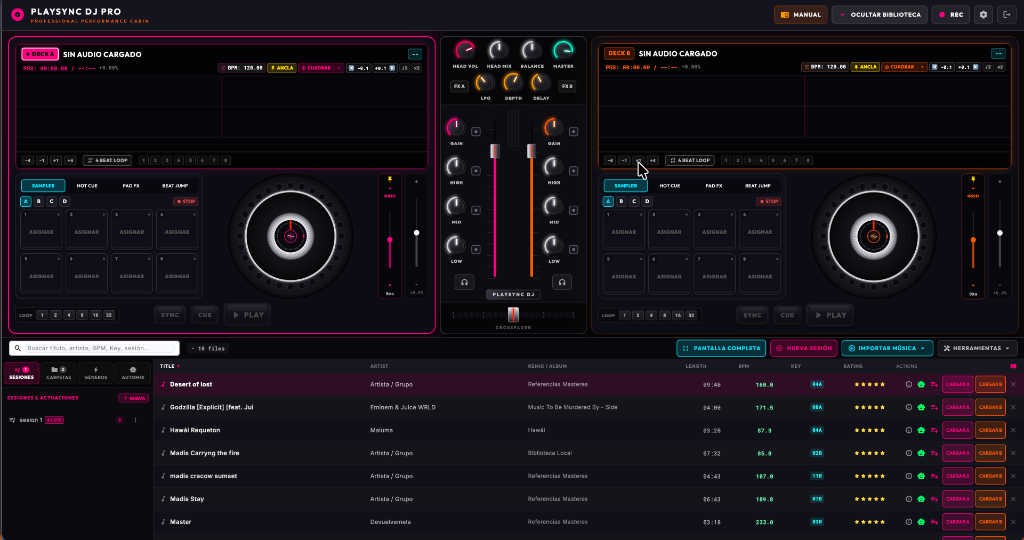
Task: Toggle Deck A 4 BEAT LOOP
Action: [108, 160]
